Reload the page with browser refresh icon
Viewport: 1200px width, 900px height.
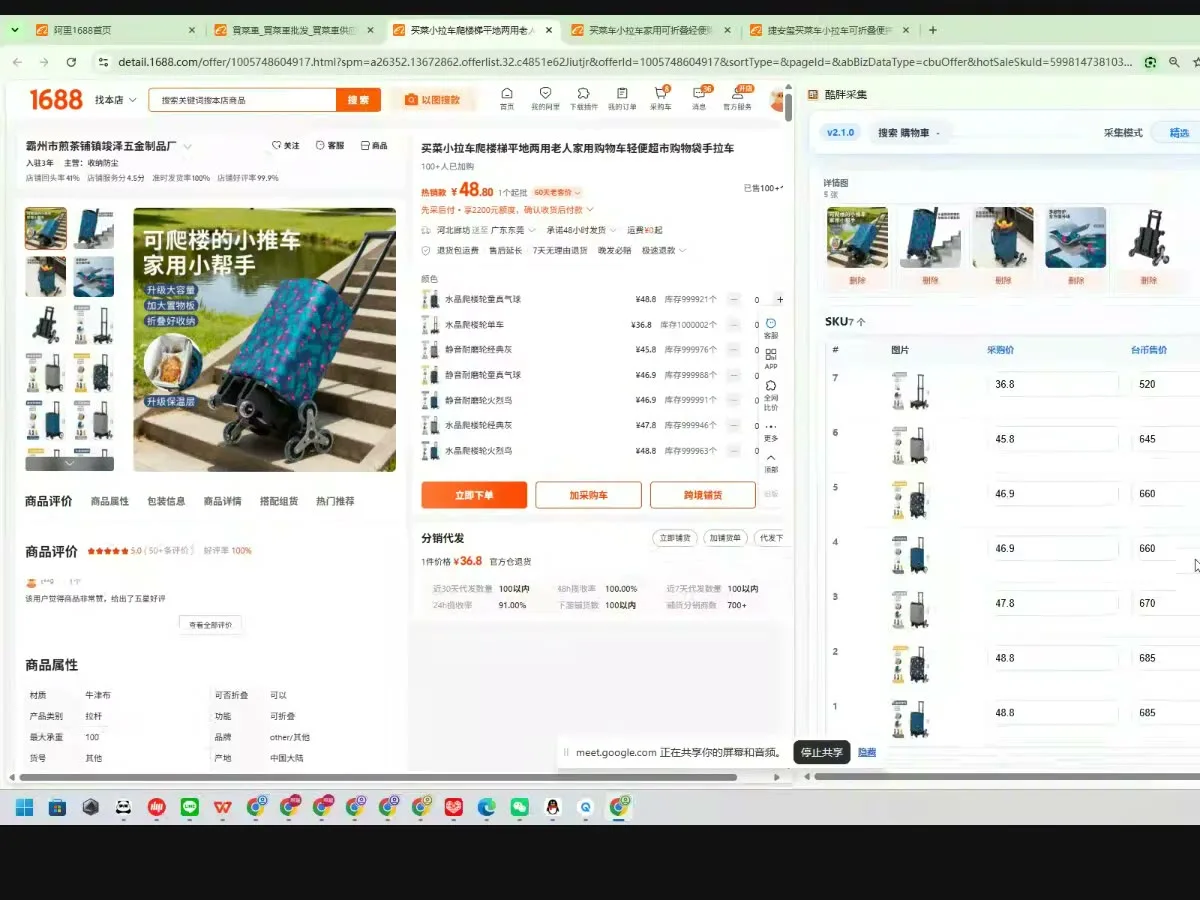pyautogui.click(x=71, y=62)
